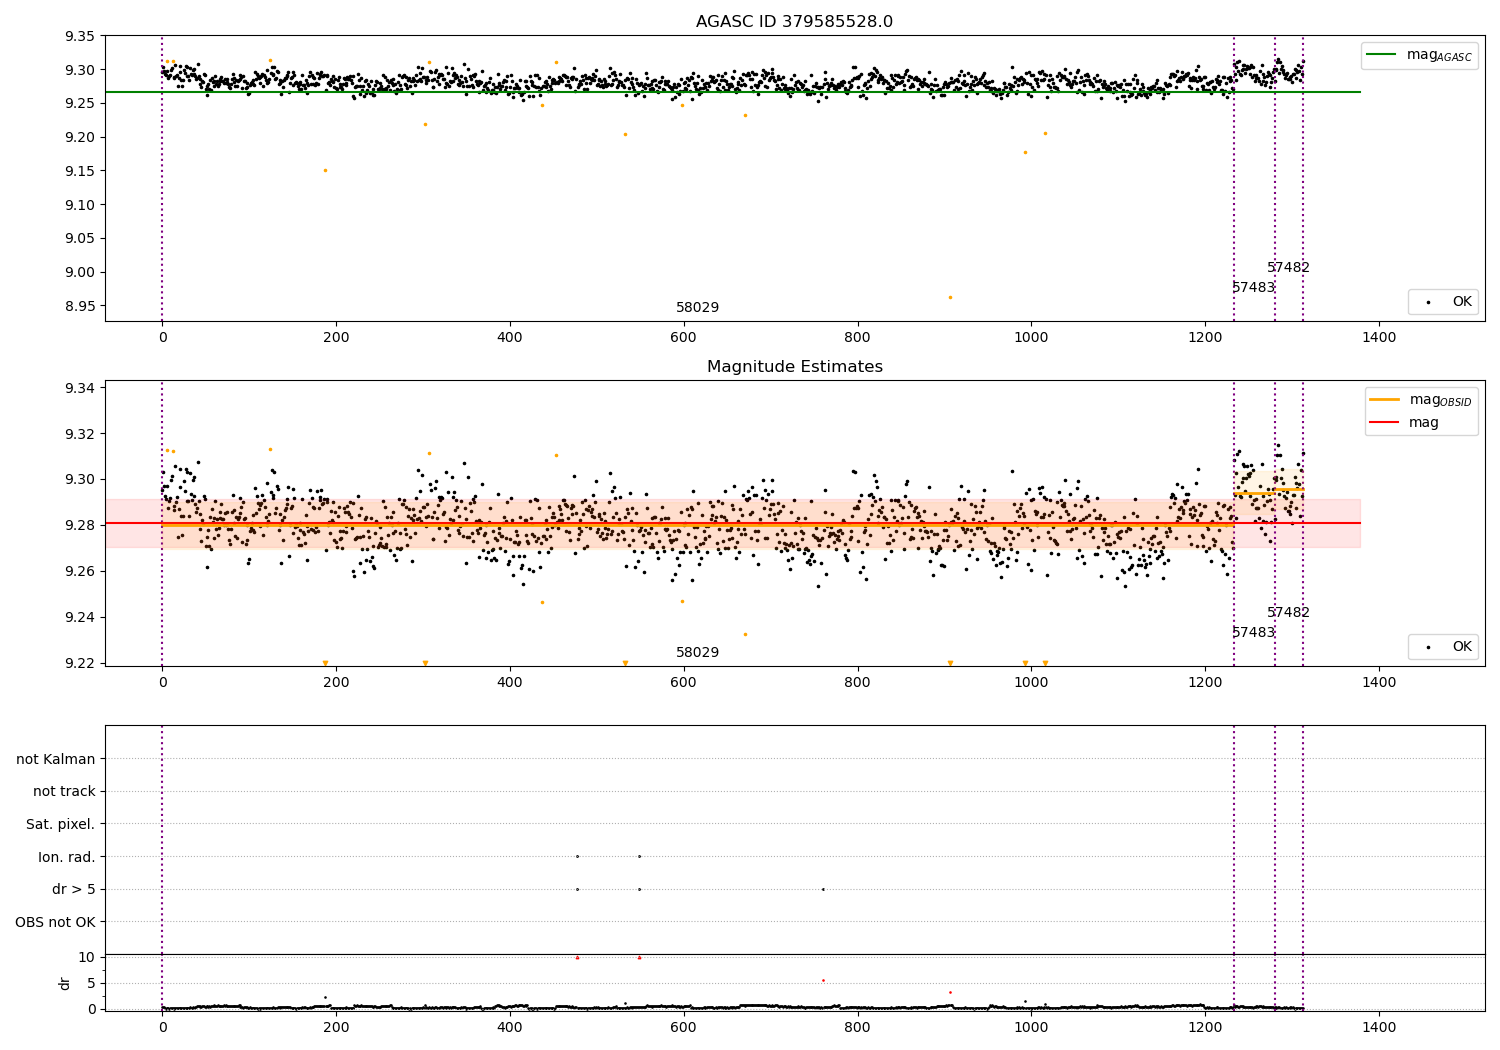Click the 9.15 y-tick on the top plot
This screenshot has height=1050, width=1500.
pos(79,171)
